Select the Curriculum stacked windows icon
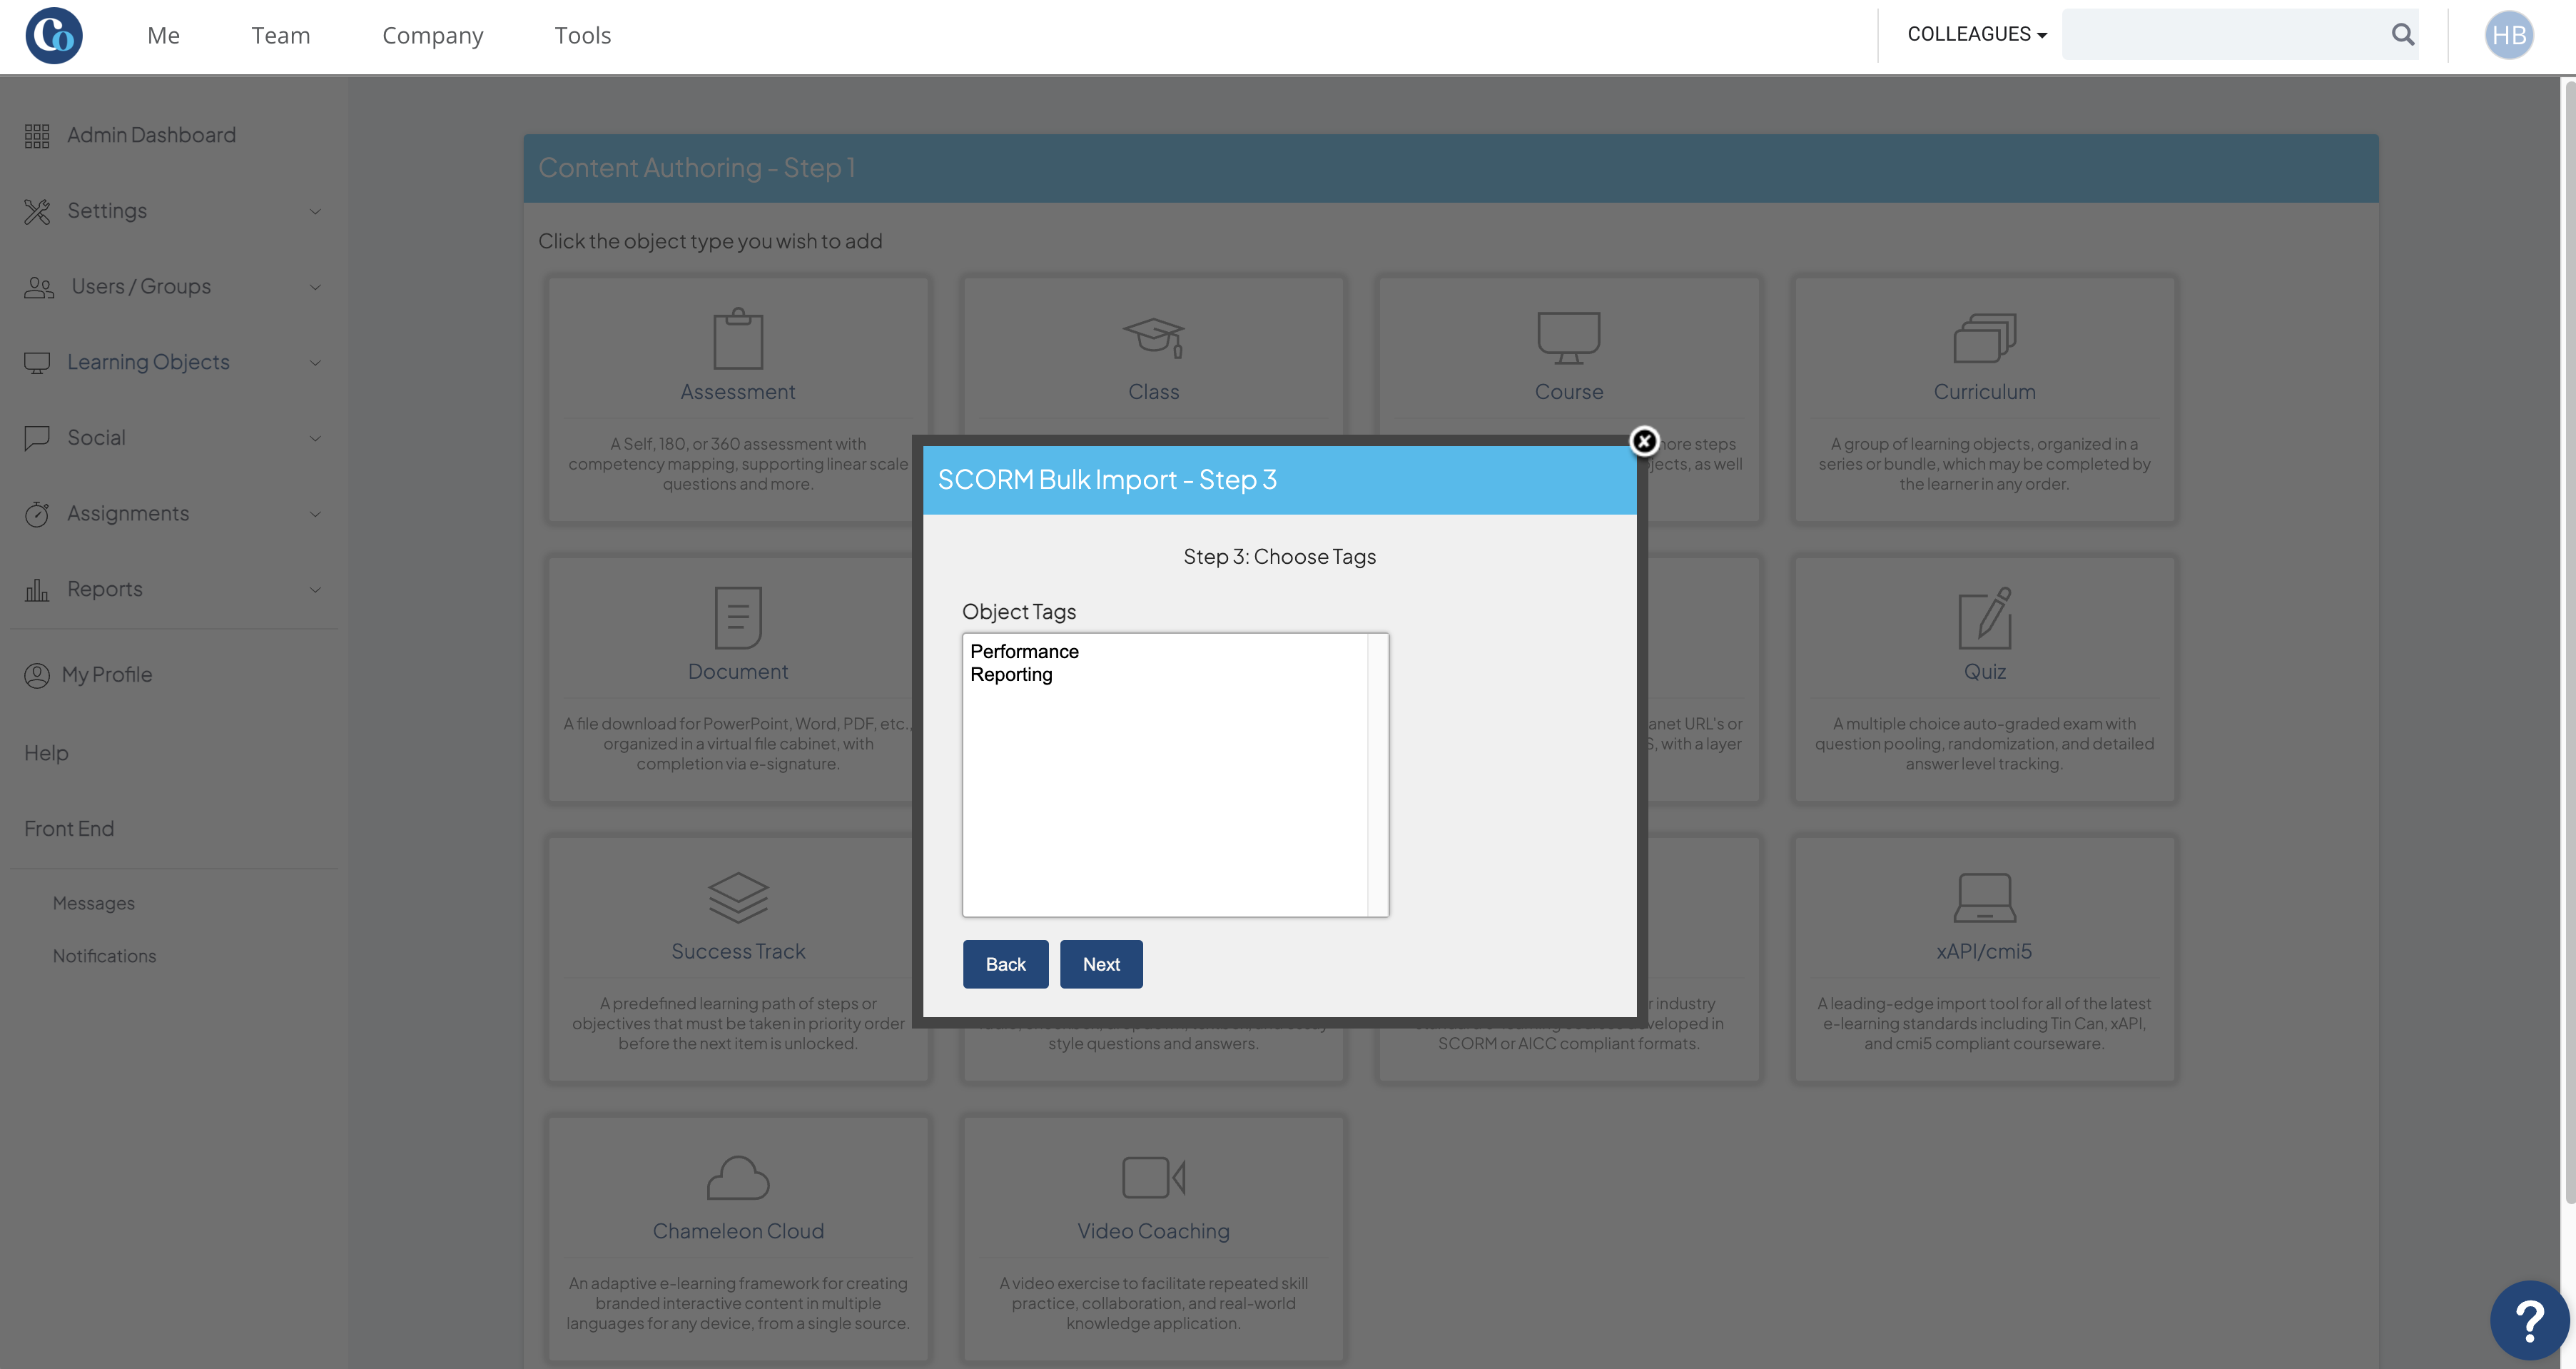The image size is (2576, 1369). pyautogui.click(x=1984, y=338)
